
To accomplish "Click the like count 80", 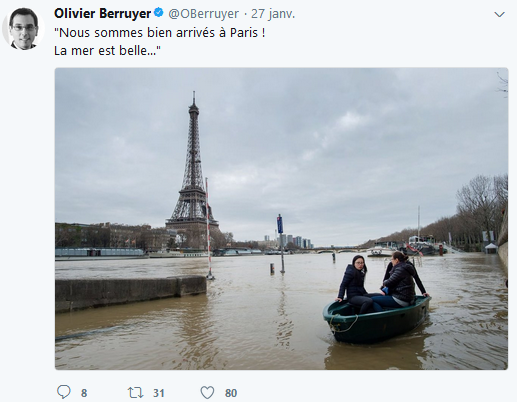I will [x=231, y=393].
